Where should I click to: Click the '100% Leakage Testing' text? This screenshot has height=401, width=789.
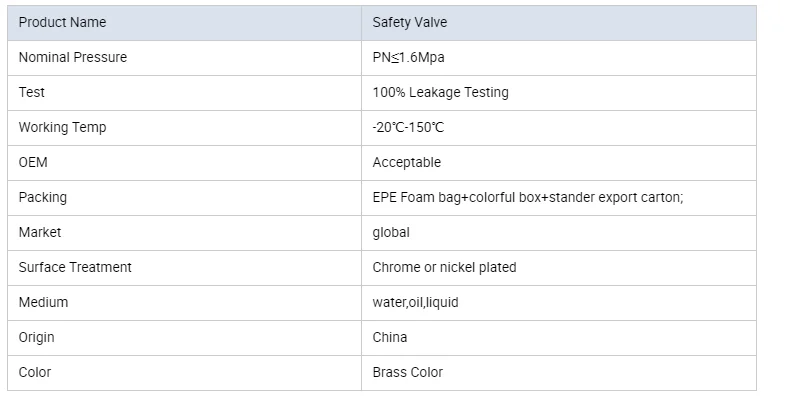[x=440, y=92]
